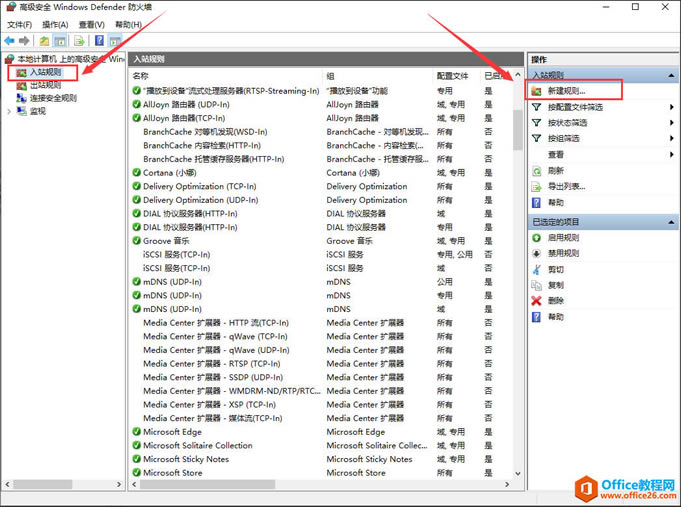Select the AllJoyn 路由器(TCP-In) rule
Image resolution: width=681 pixels, height=507 pixels.
(184, 118)
